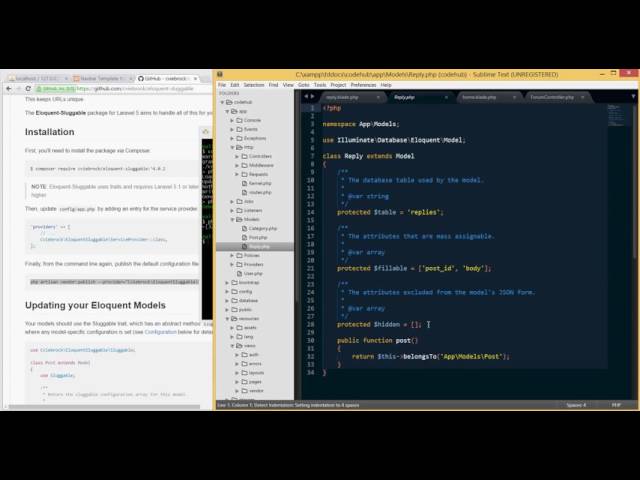
Task: Select the vendor folder icon under views
Action: (x=244, y=391)
